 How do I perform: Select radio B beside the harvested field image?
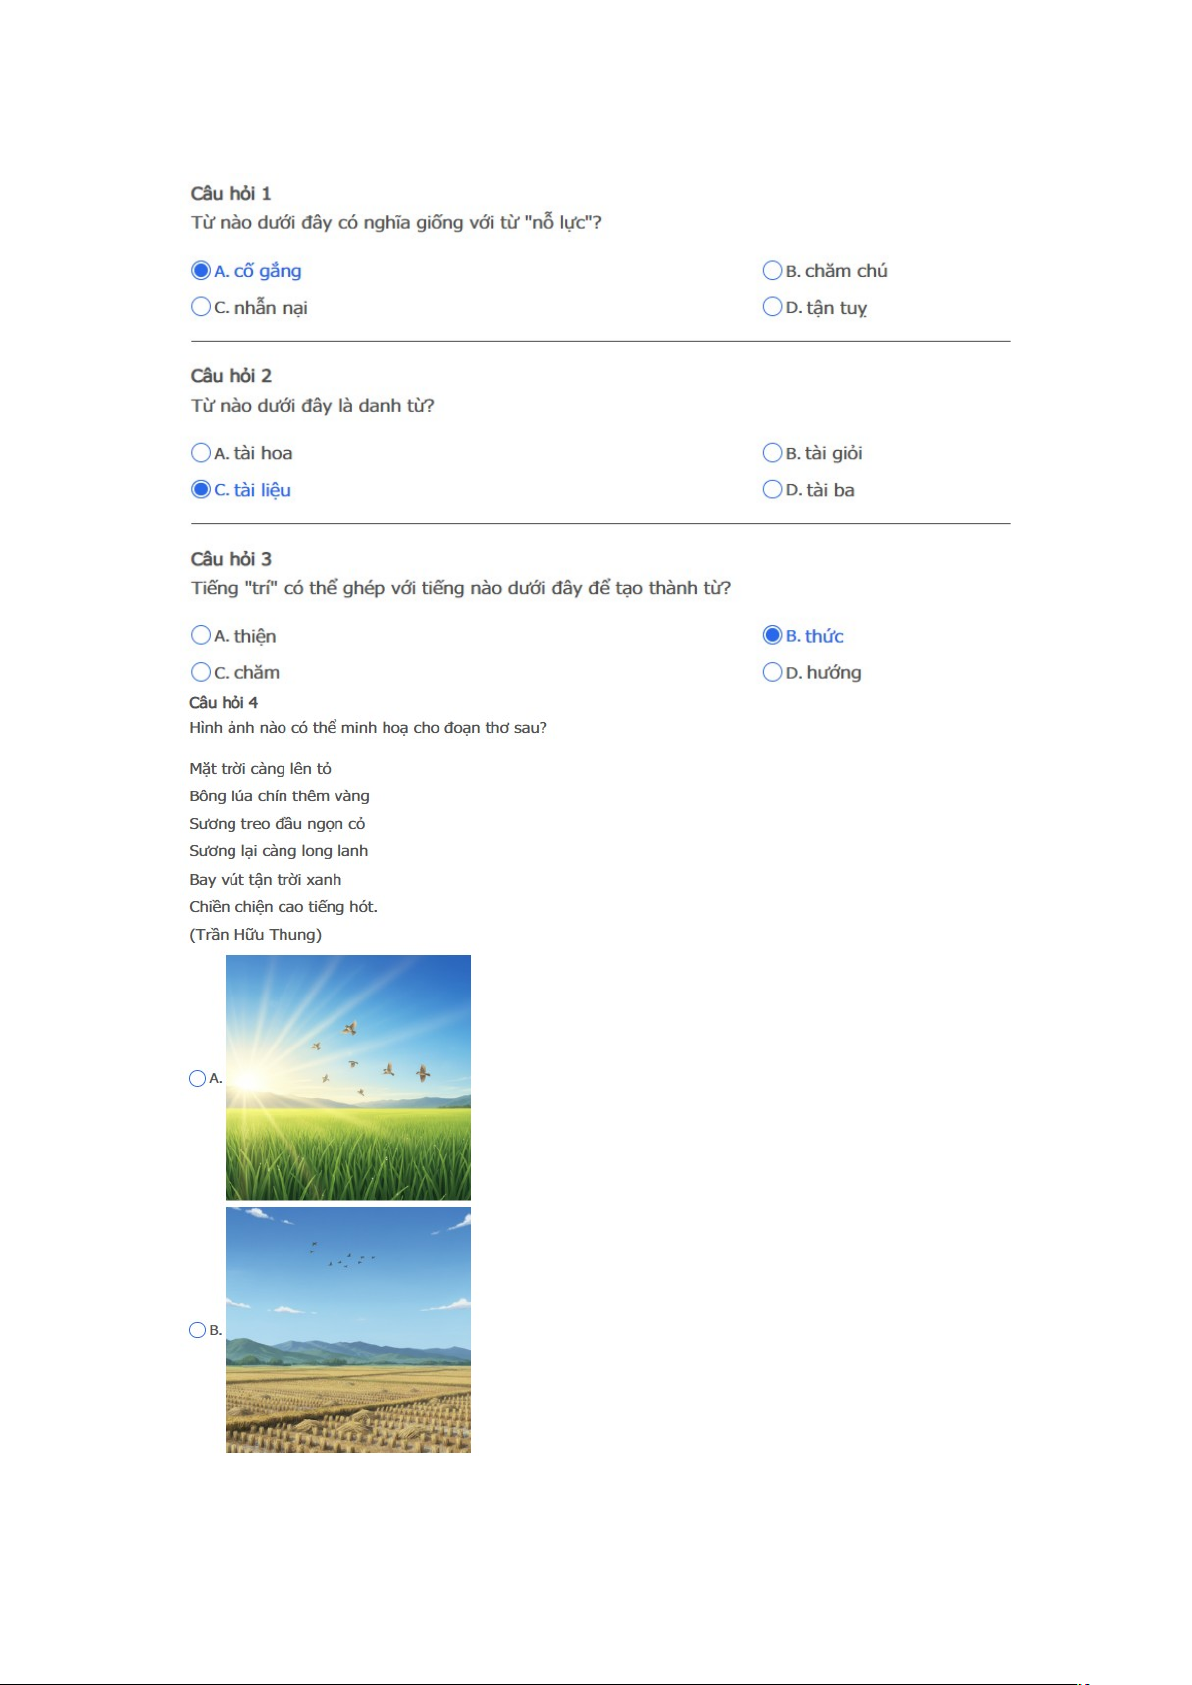click(x=197, y=1330)
